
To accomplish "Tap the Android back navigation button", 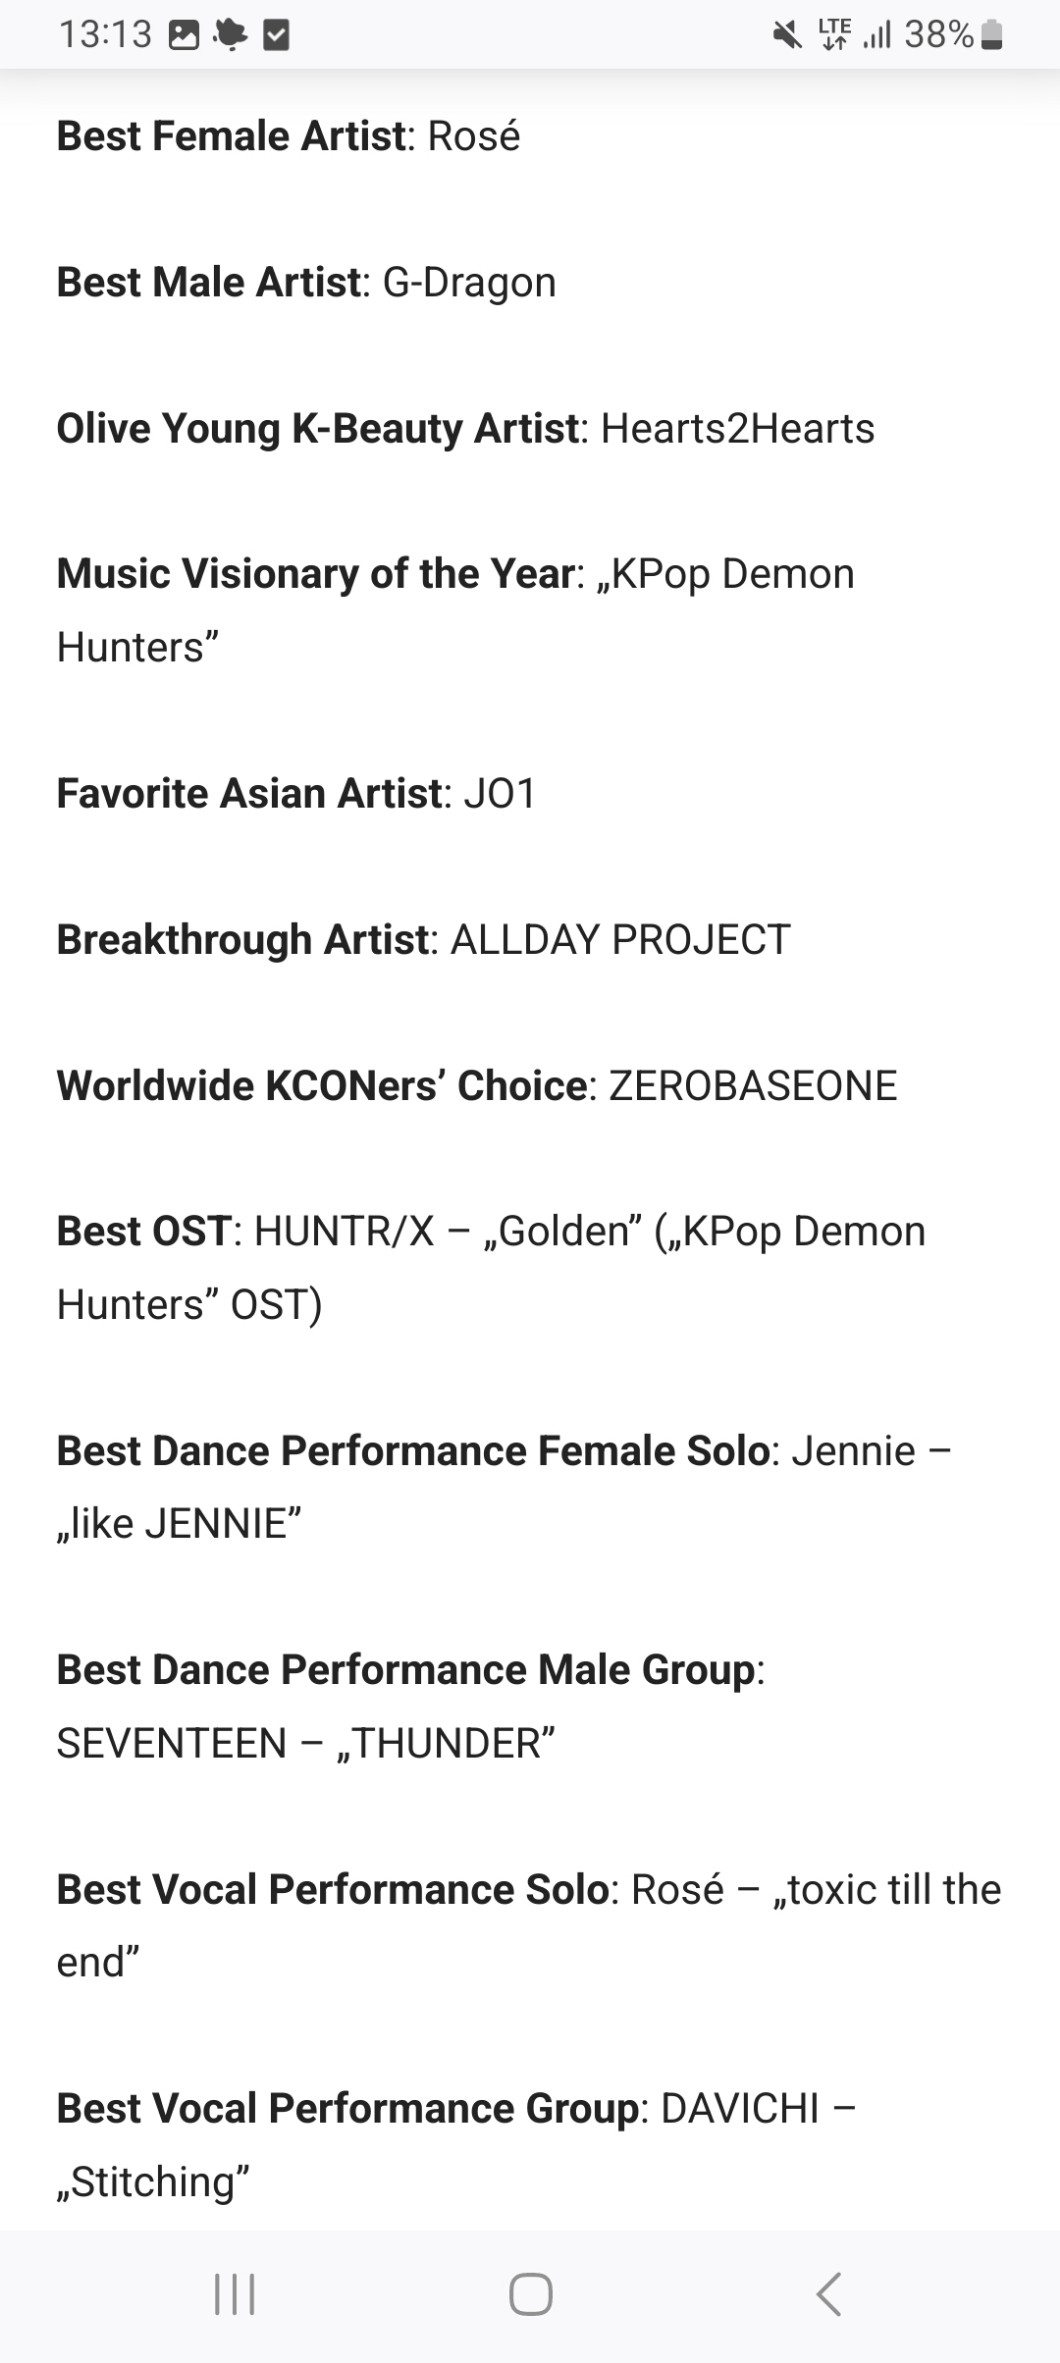I will click(829, 2293).
